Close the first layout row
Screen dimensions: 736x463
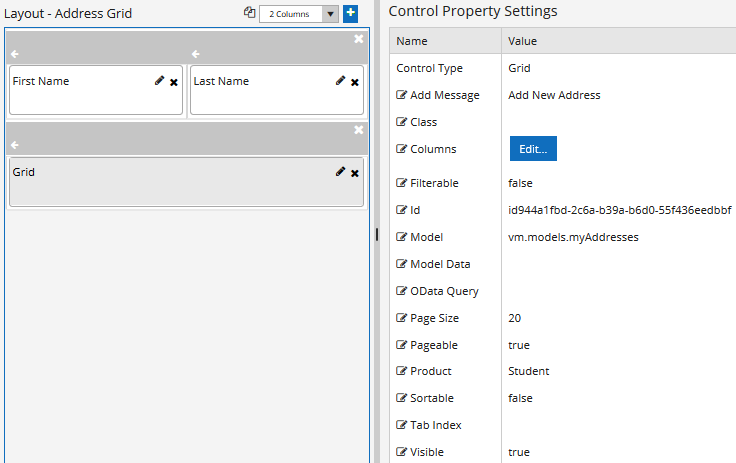click(359, 39)
